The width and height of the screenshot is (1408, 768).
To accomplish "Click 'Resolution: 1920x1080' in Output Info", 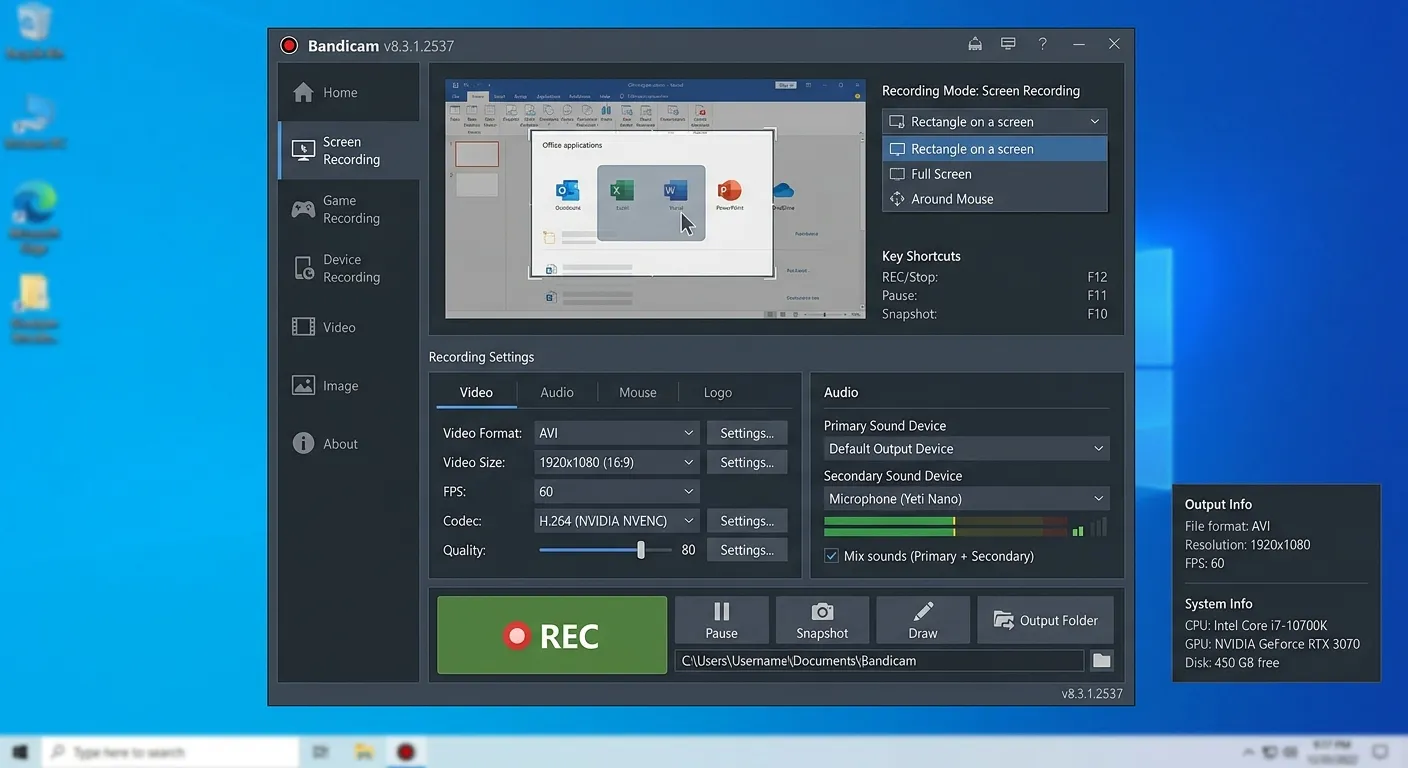I will (1247, 545).
